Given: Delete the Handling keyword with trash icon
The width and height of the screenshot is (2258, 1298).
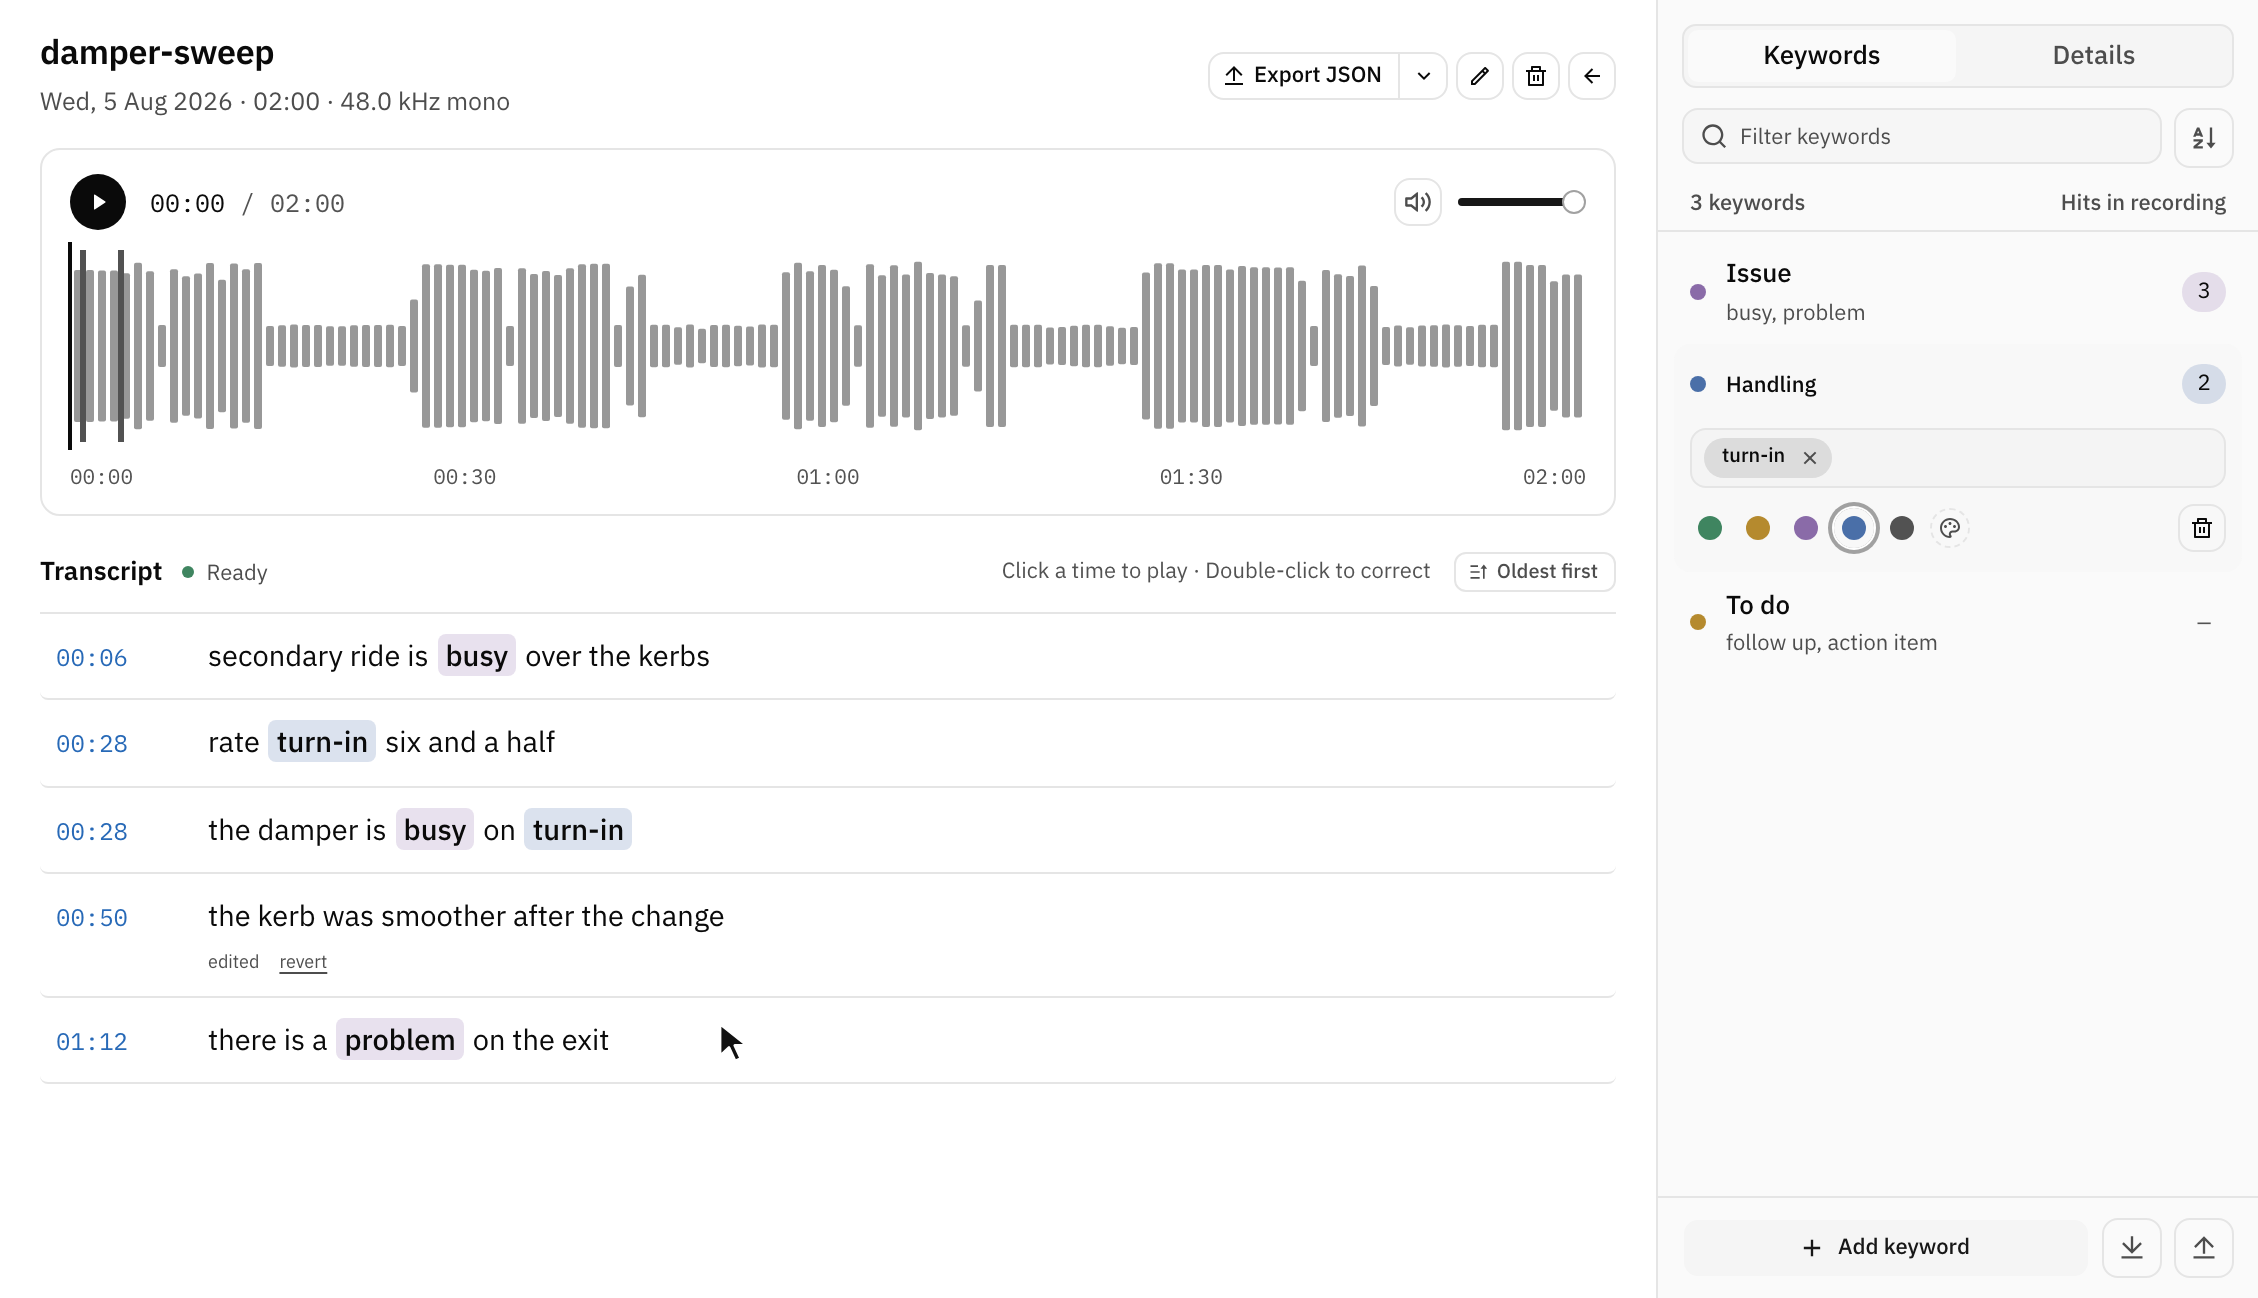Looking at the screenshot, I should pos(2202,528).
